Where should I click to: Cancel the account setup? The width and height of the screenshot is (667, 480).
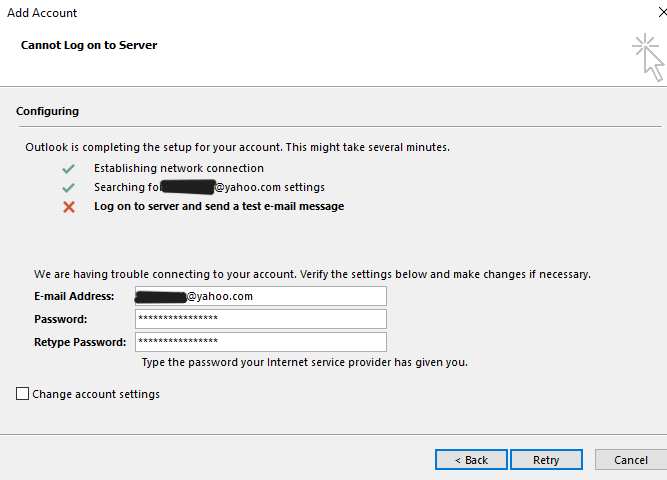[631, 460]
